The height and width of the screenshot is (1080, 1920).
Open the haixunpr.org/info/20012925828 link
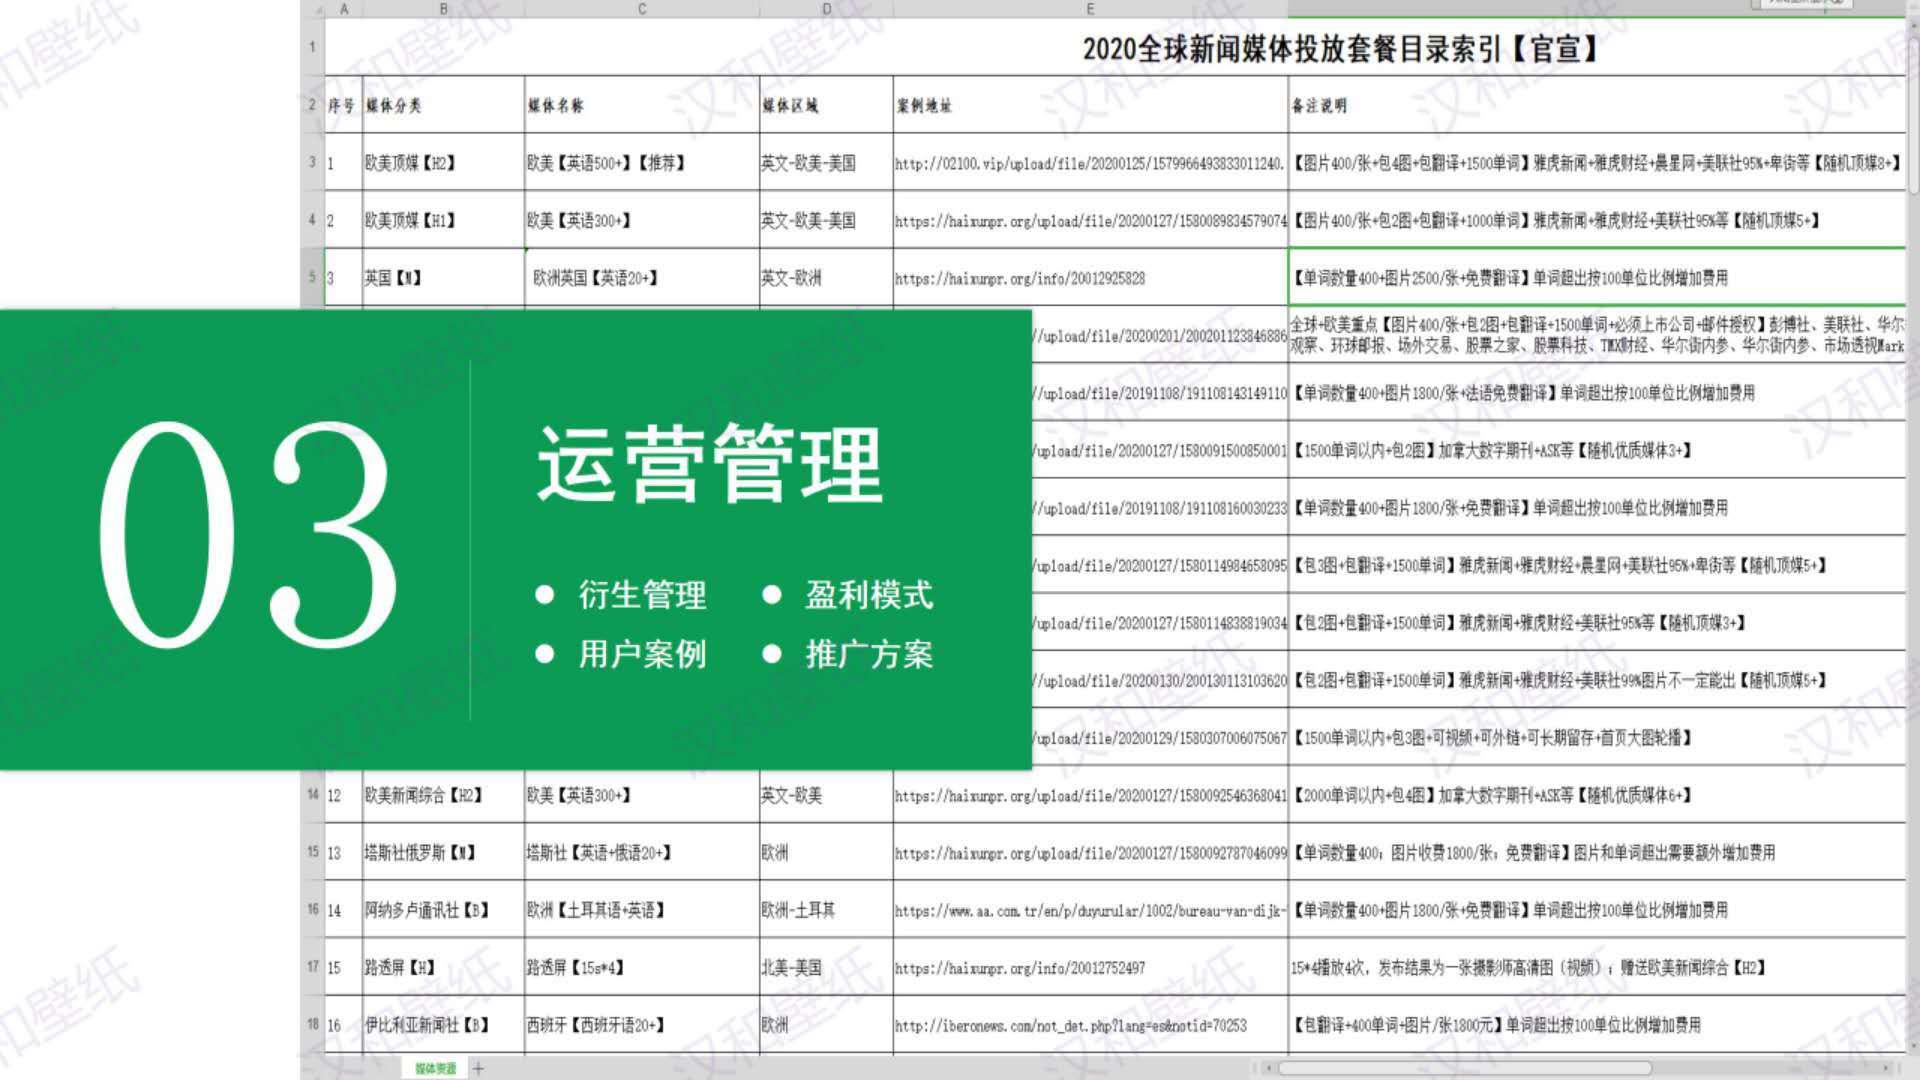click(1020, 278)
